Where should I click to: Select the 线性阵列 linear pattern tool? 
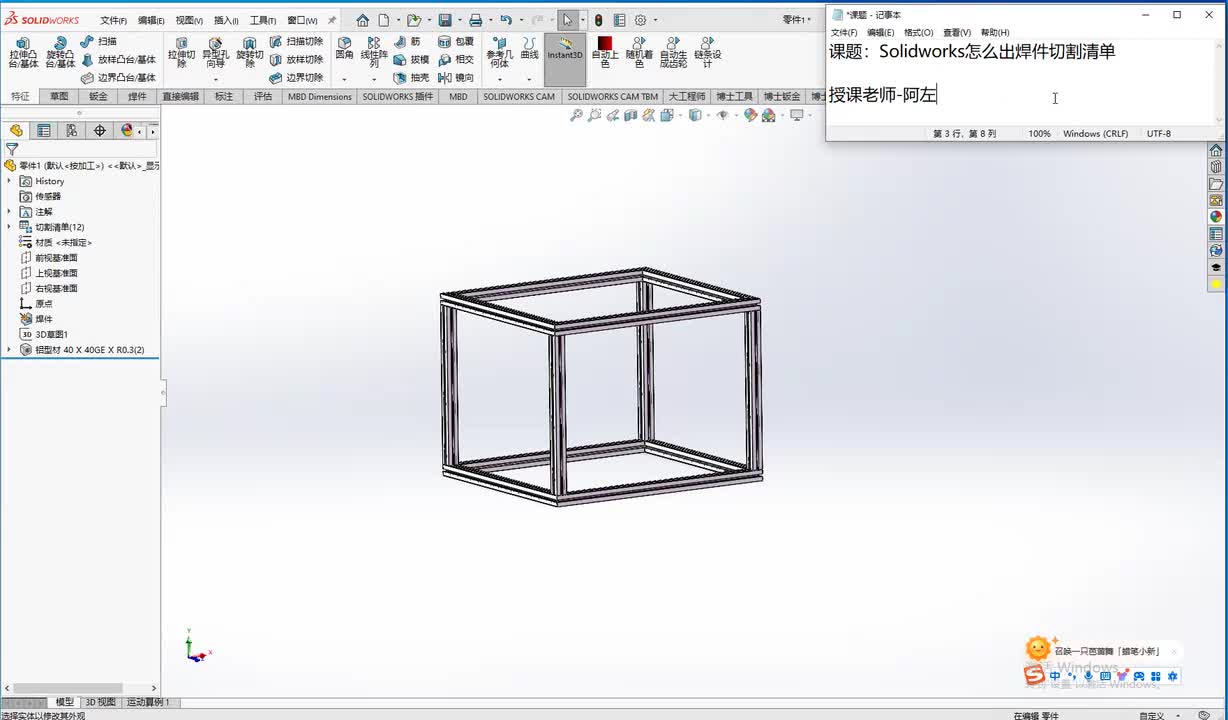(x=374, y=53)
